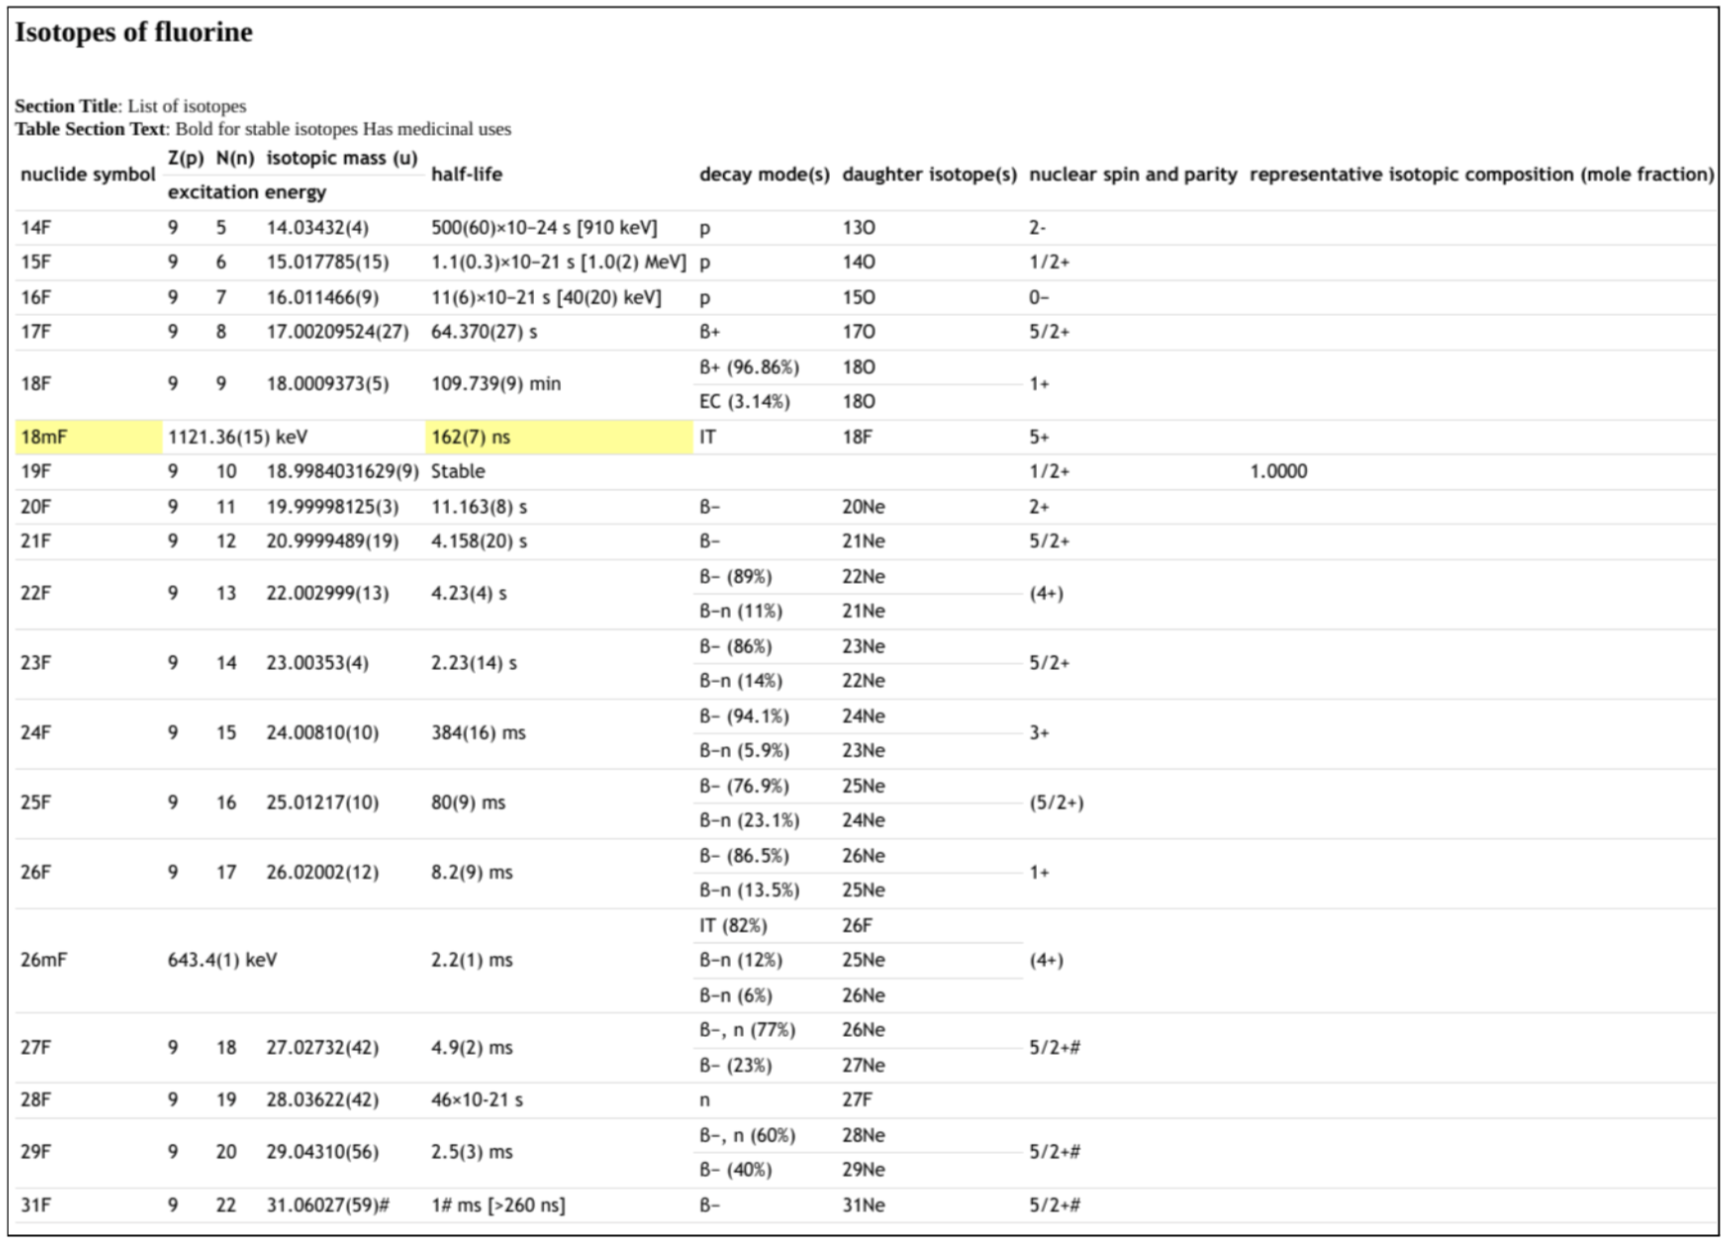Click nuclide symbol '14F' in the first row

(36, 228)
